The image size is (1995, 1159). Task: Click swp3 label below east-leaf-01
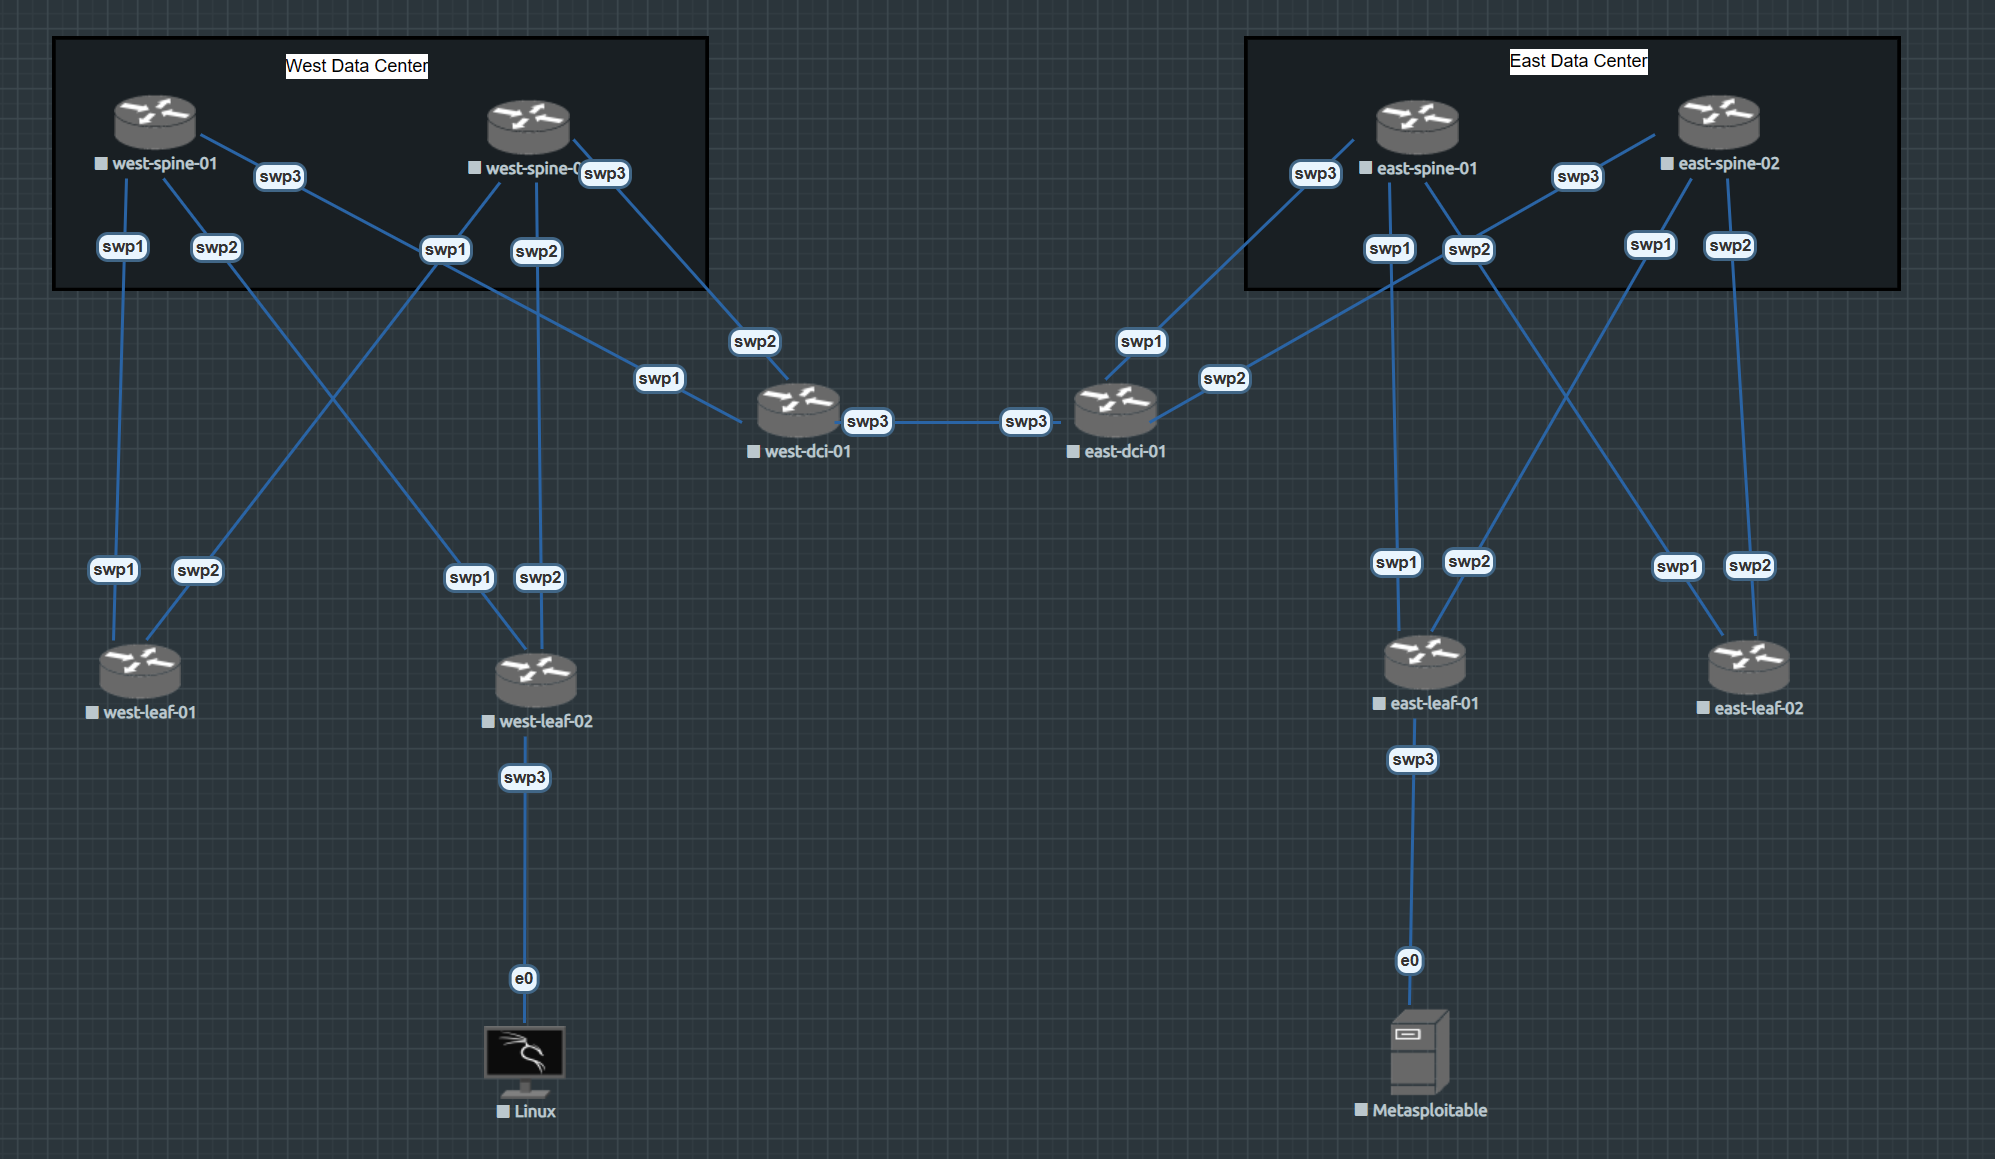[1413, 759]
